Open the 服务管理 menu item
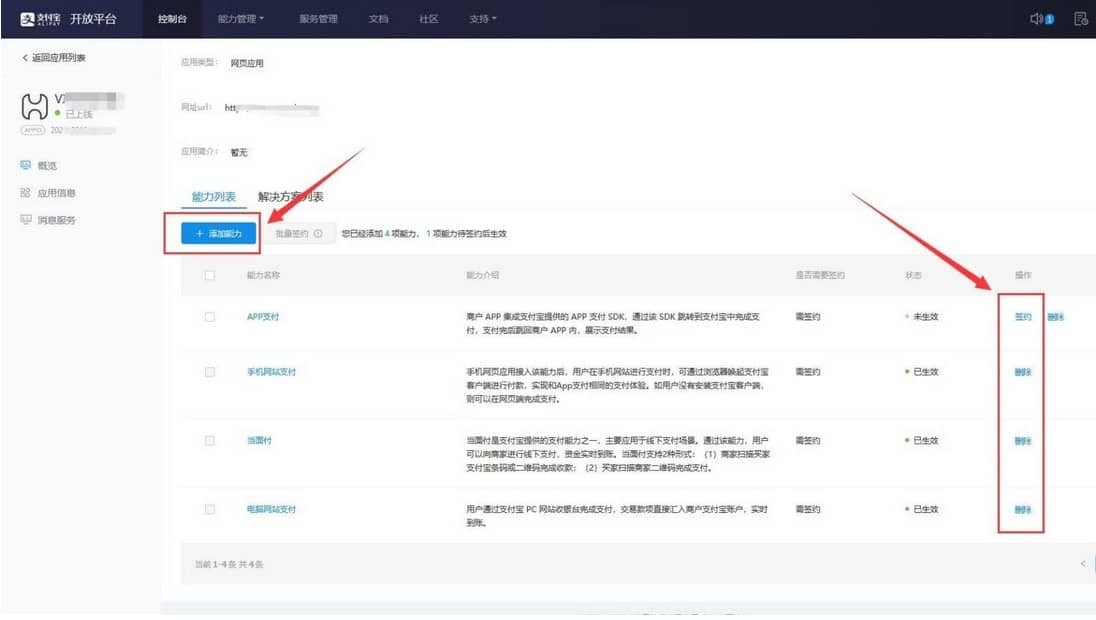The width and height of the screenshot is (1096, 620). 318,19
